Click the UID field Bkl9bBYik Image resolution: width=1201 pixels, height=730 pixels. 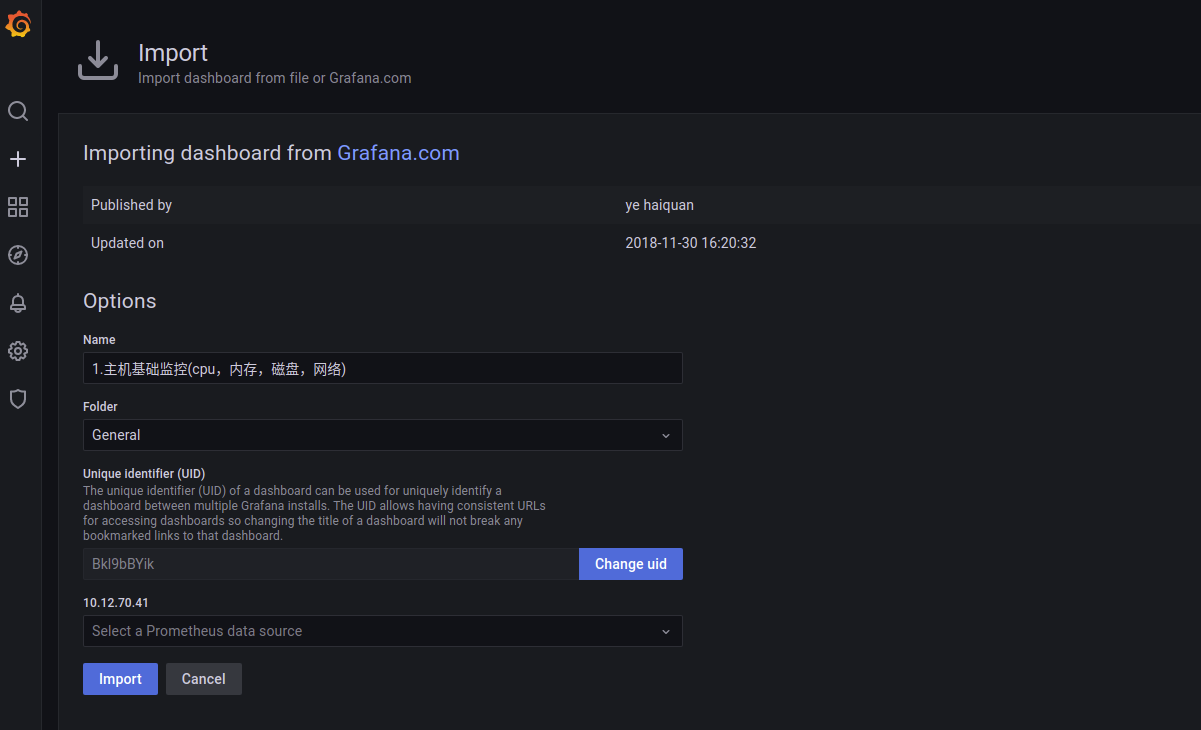pyautogui.click(x=331, y=564)
